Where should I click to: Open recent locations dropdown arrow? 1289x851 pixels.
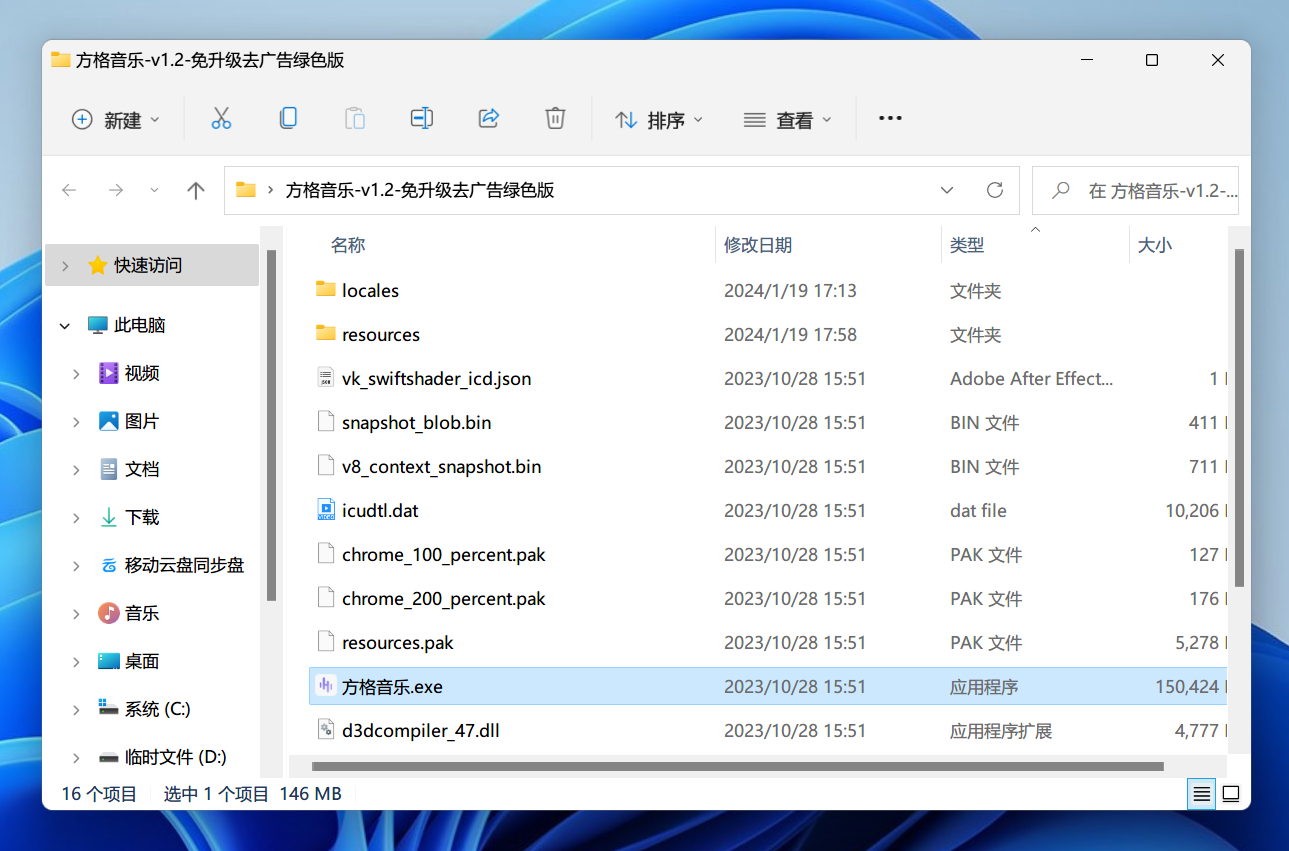coord(154,190)
